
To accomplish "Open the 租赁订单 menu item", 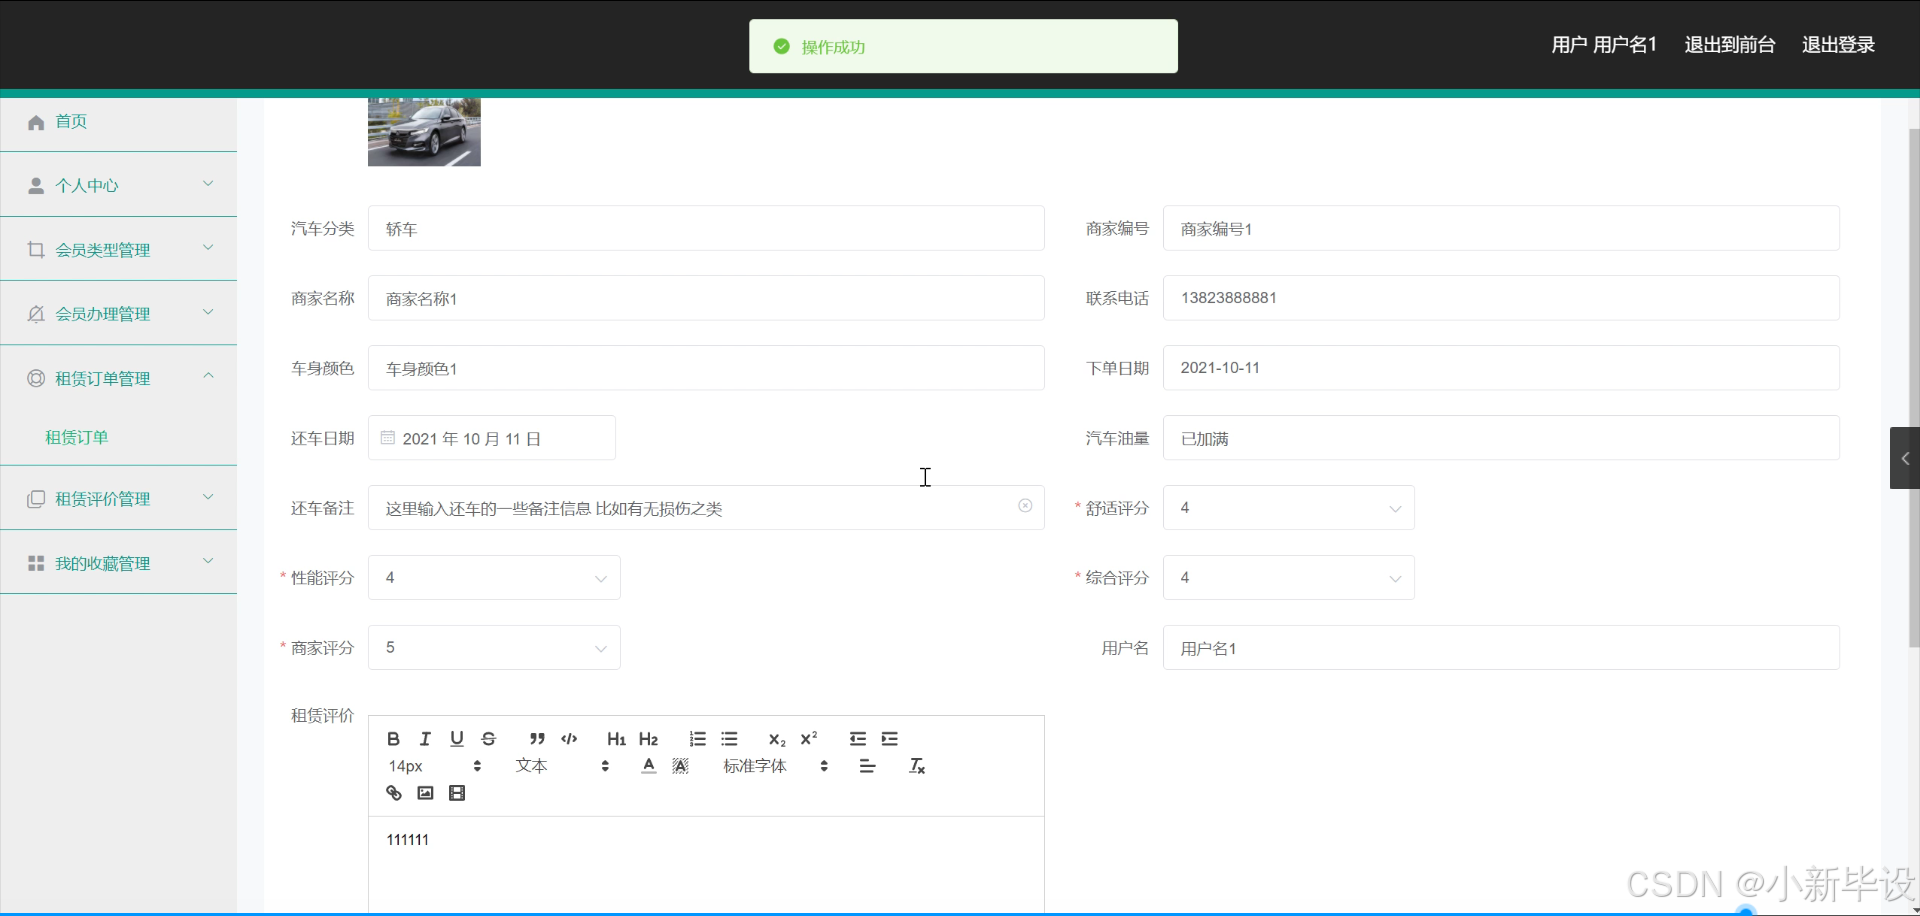I will (x=78, y=437).
